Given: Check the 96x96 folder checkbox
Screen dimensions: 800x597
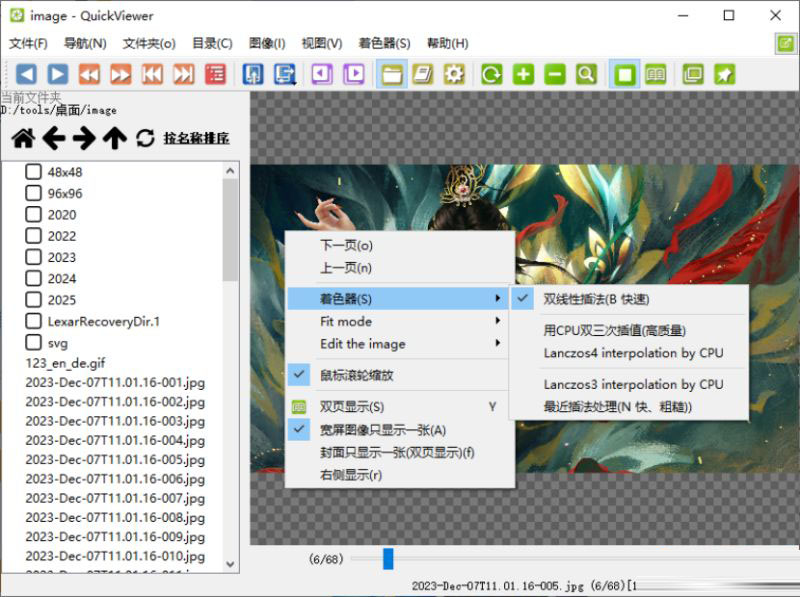Looking at the screenshot, I should point(33,193).
